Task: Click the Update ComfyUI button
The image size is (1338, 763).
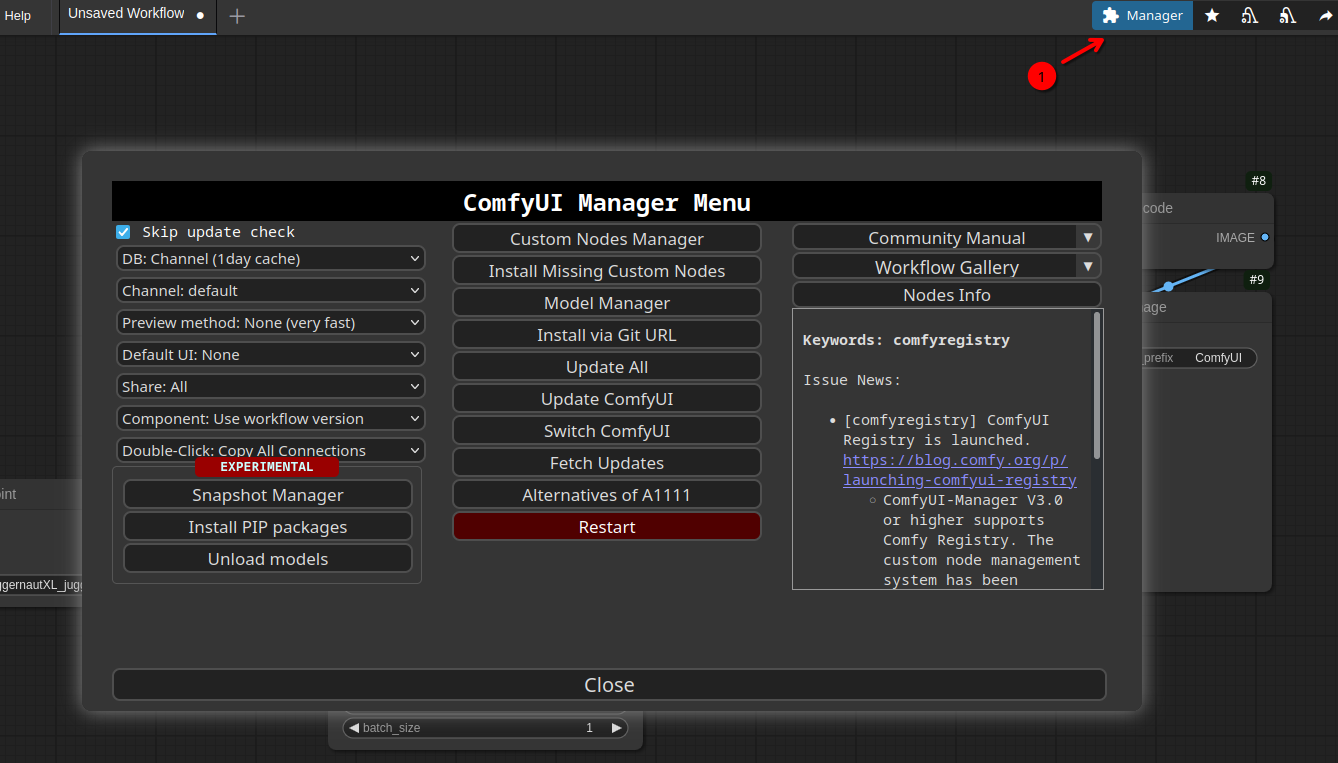Action: (607, 399)
